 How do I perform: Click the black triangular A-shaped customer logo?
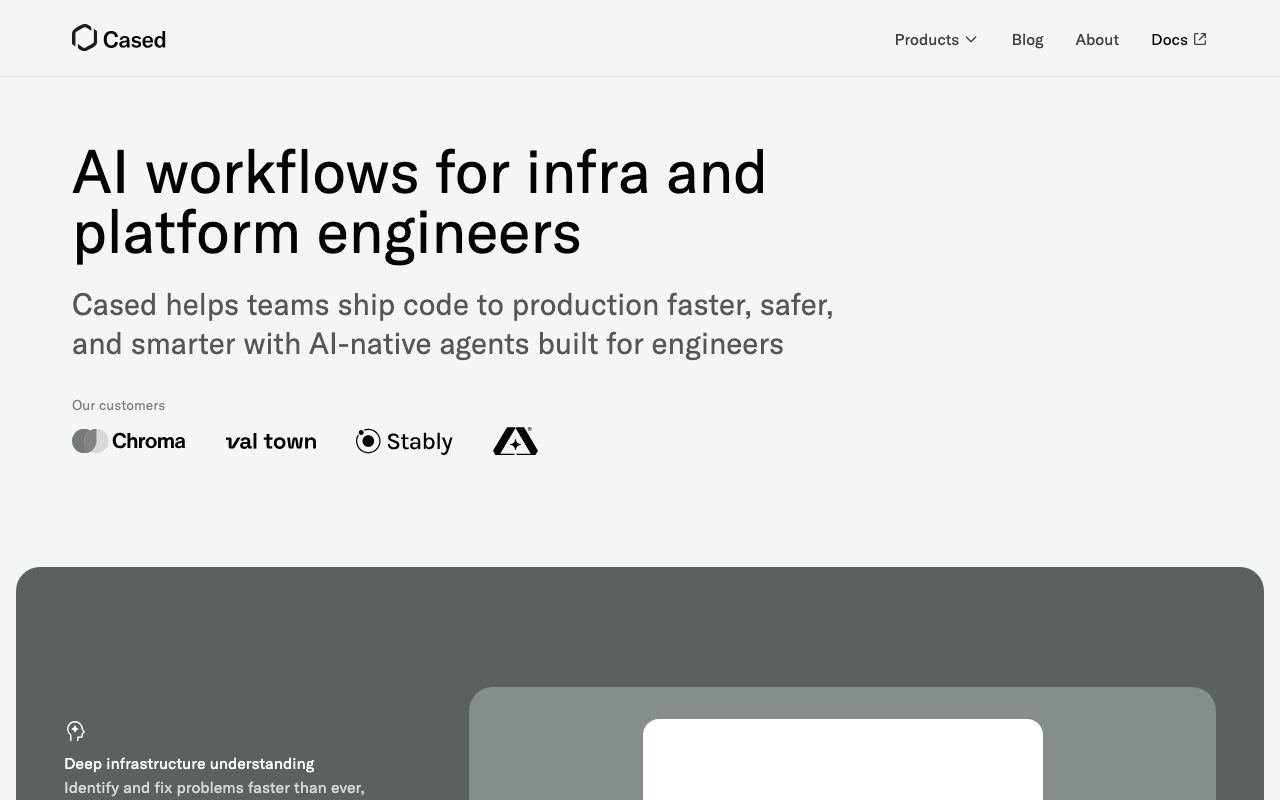point(515,441)
